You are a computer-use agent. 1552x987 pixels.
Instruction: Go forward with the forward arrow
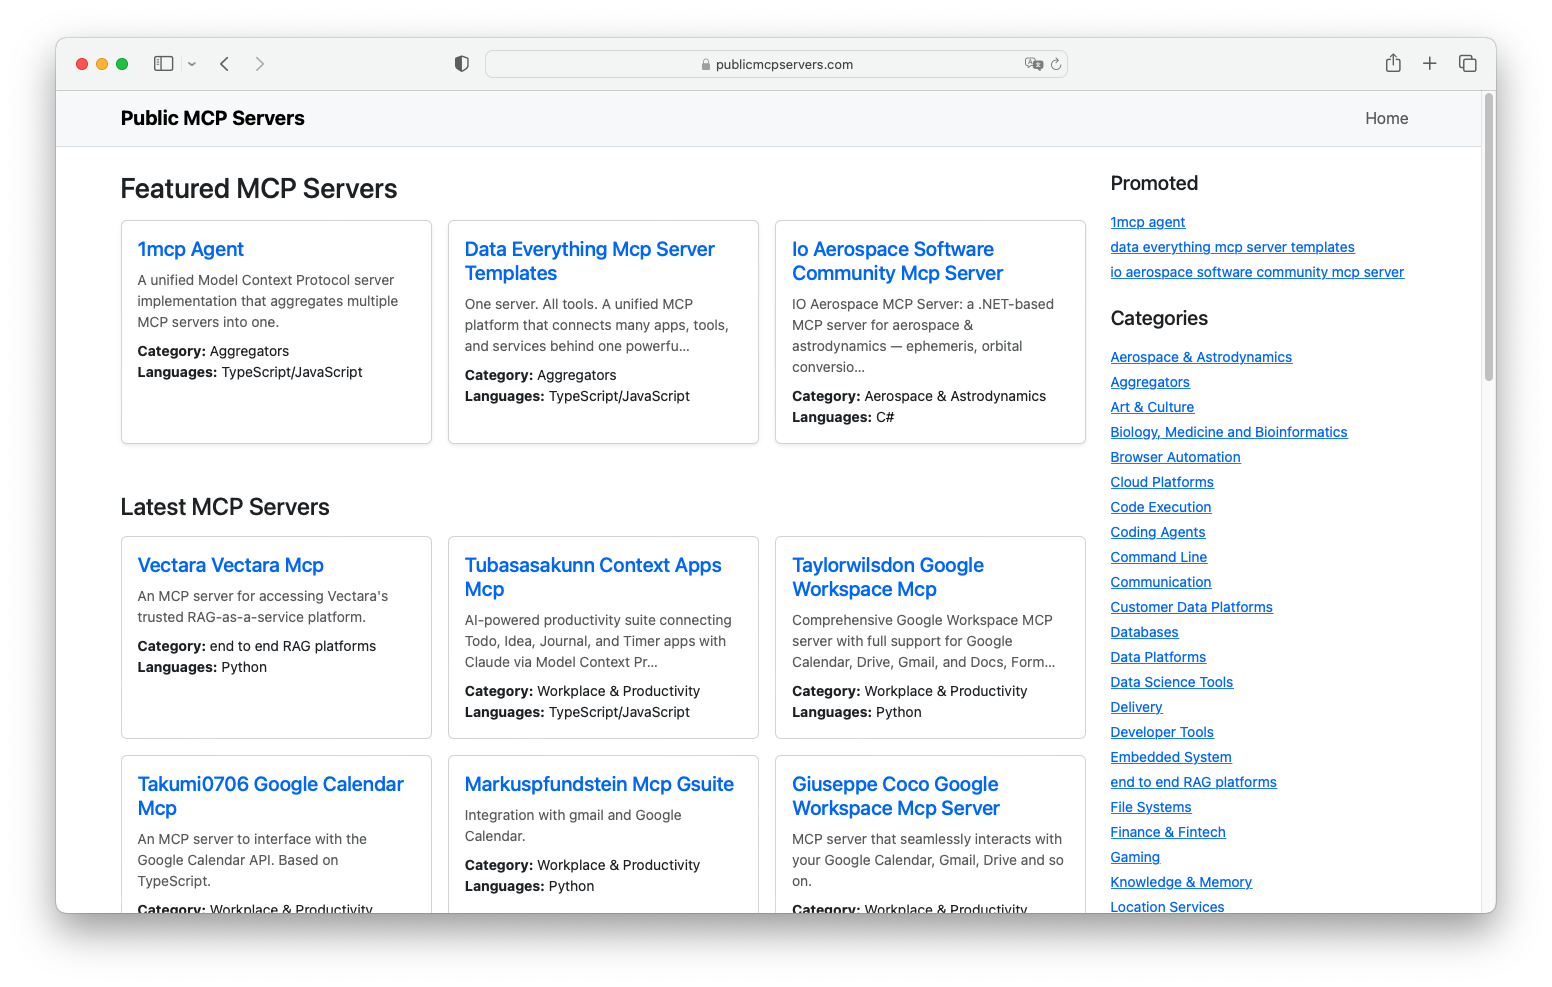260,64
